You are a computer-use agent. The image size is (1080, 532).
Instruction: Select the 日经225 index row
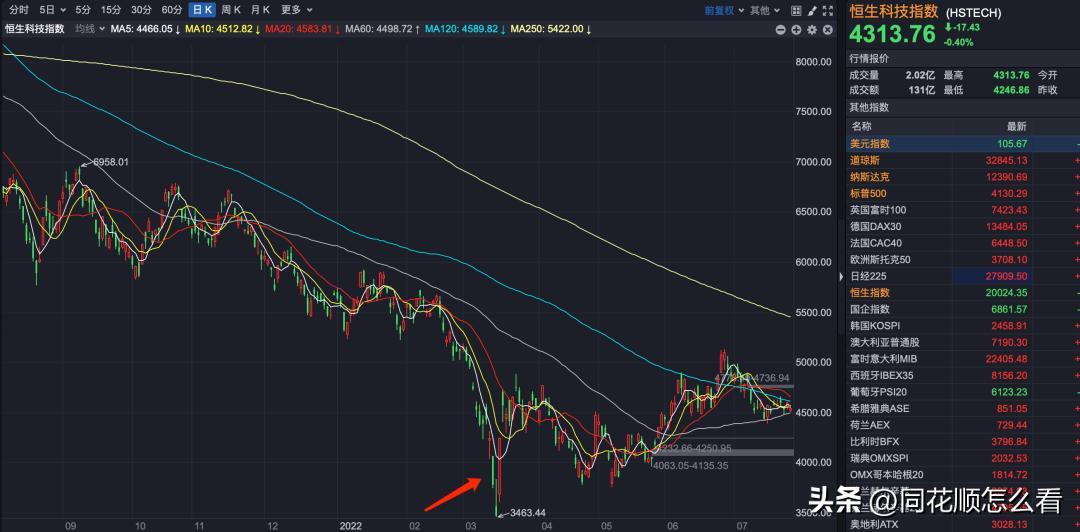(963, 276)
